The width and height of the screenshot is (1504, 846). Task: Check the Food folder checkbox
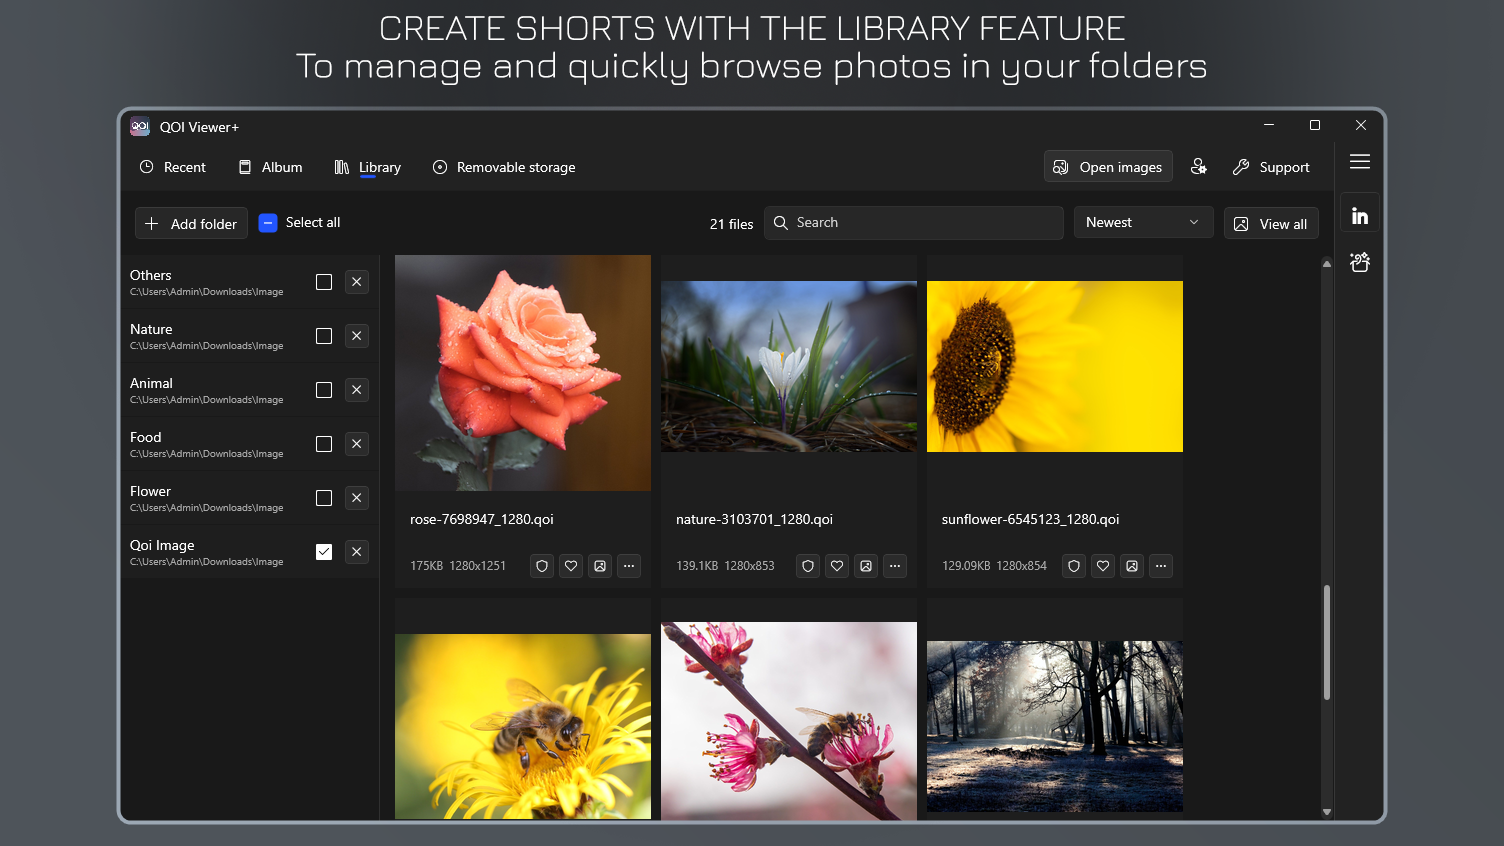click(x=324, y=444)
